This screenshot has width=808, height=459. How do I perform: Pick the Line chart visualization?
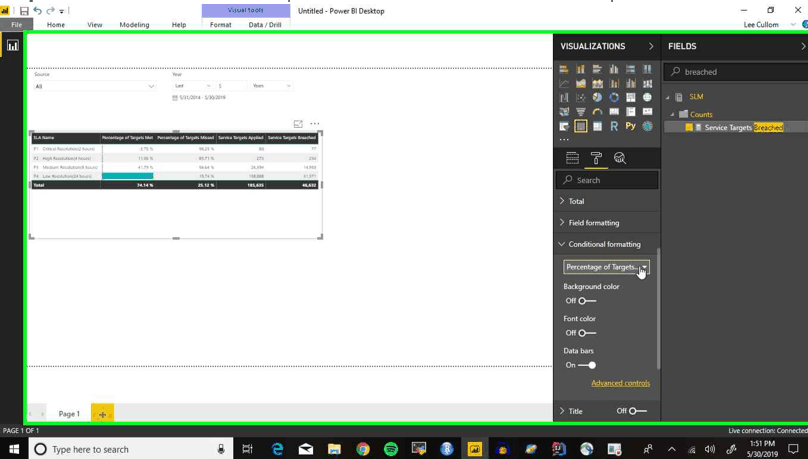point(564,83)
